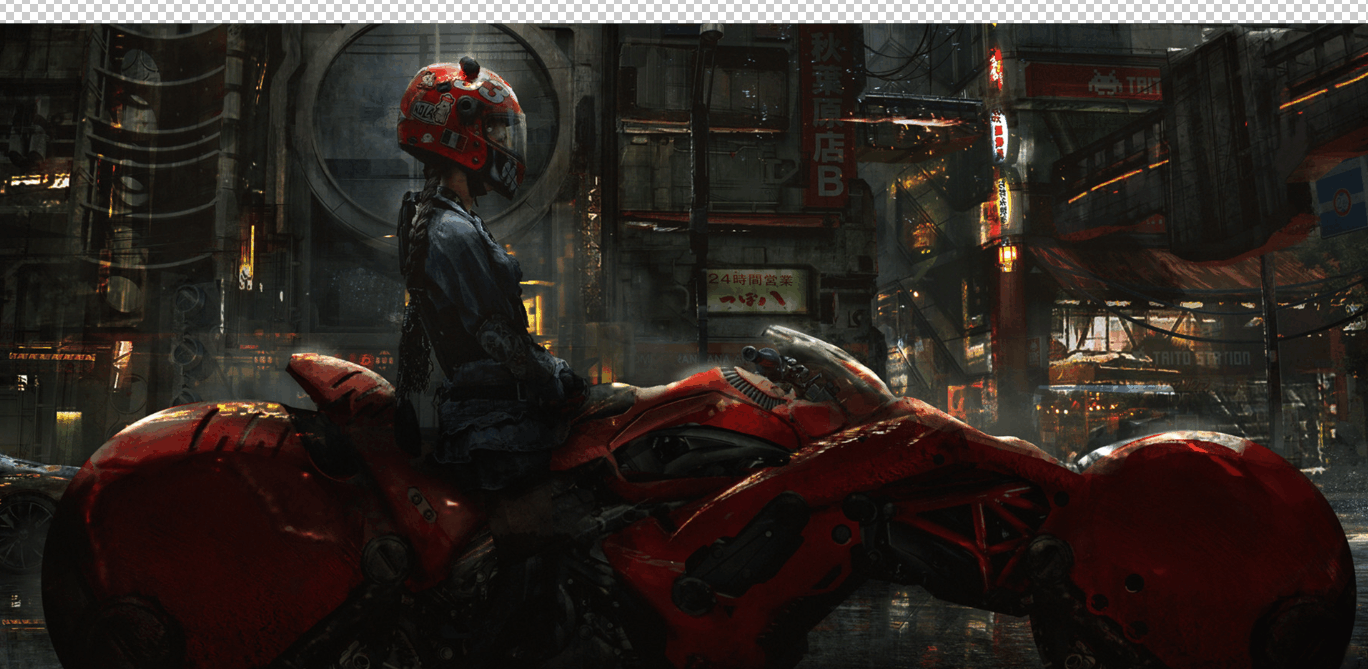Click the red vertical sign ending in 'B'
1368x669 pixels.
(x=827, y=117)
